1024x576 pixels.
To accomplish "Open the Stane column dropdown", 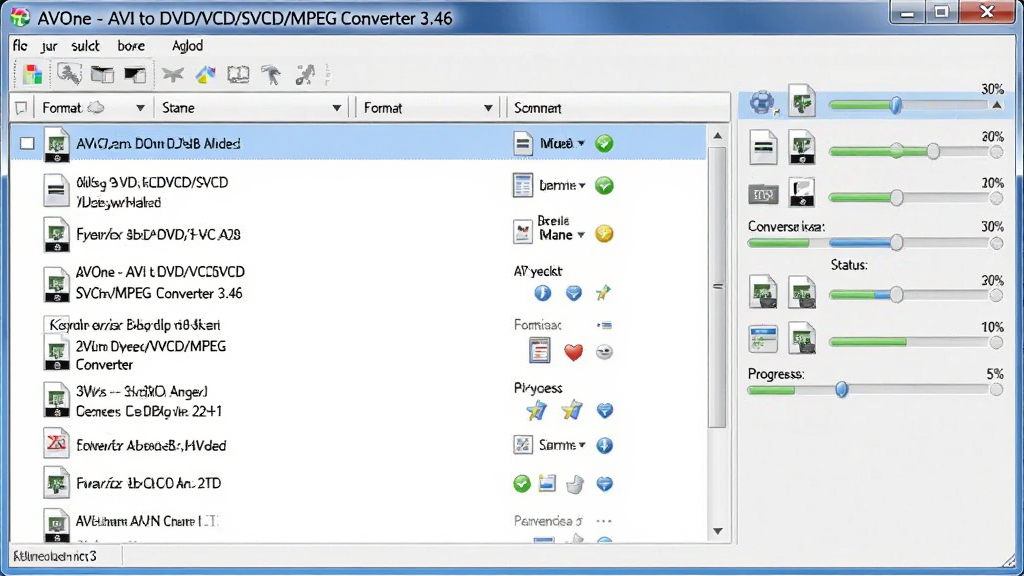I will click(x=336, y=108).
